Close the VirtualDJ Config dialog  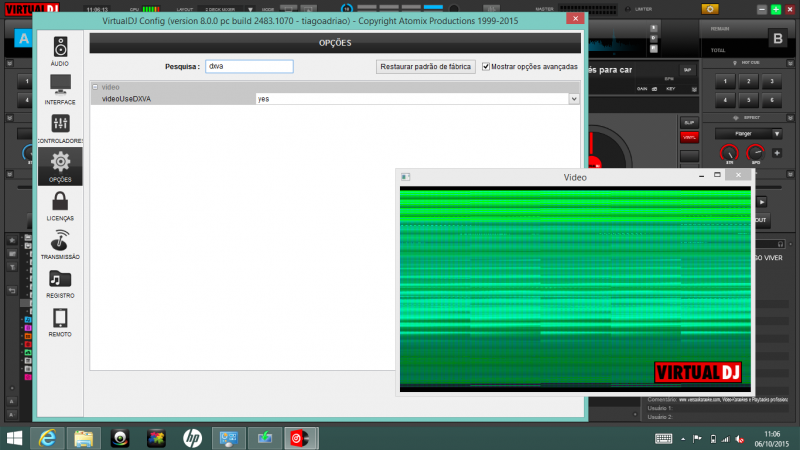[576, 18]
